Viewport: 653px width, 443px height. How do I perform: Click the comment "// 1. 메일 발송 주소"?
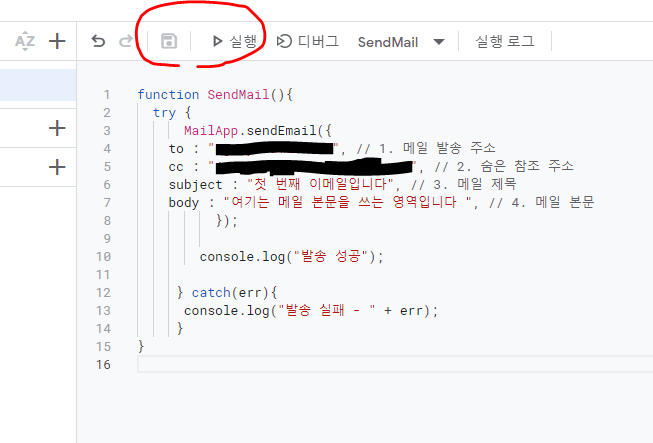(x=426, y=148)
